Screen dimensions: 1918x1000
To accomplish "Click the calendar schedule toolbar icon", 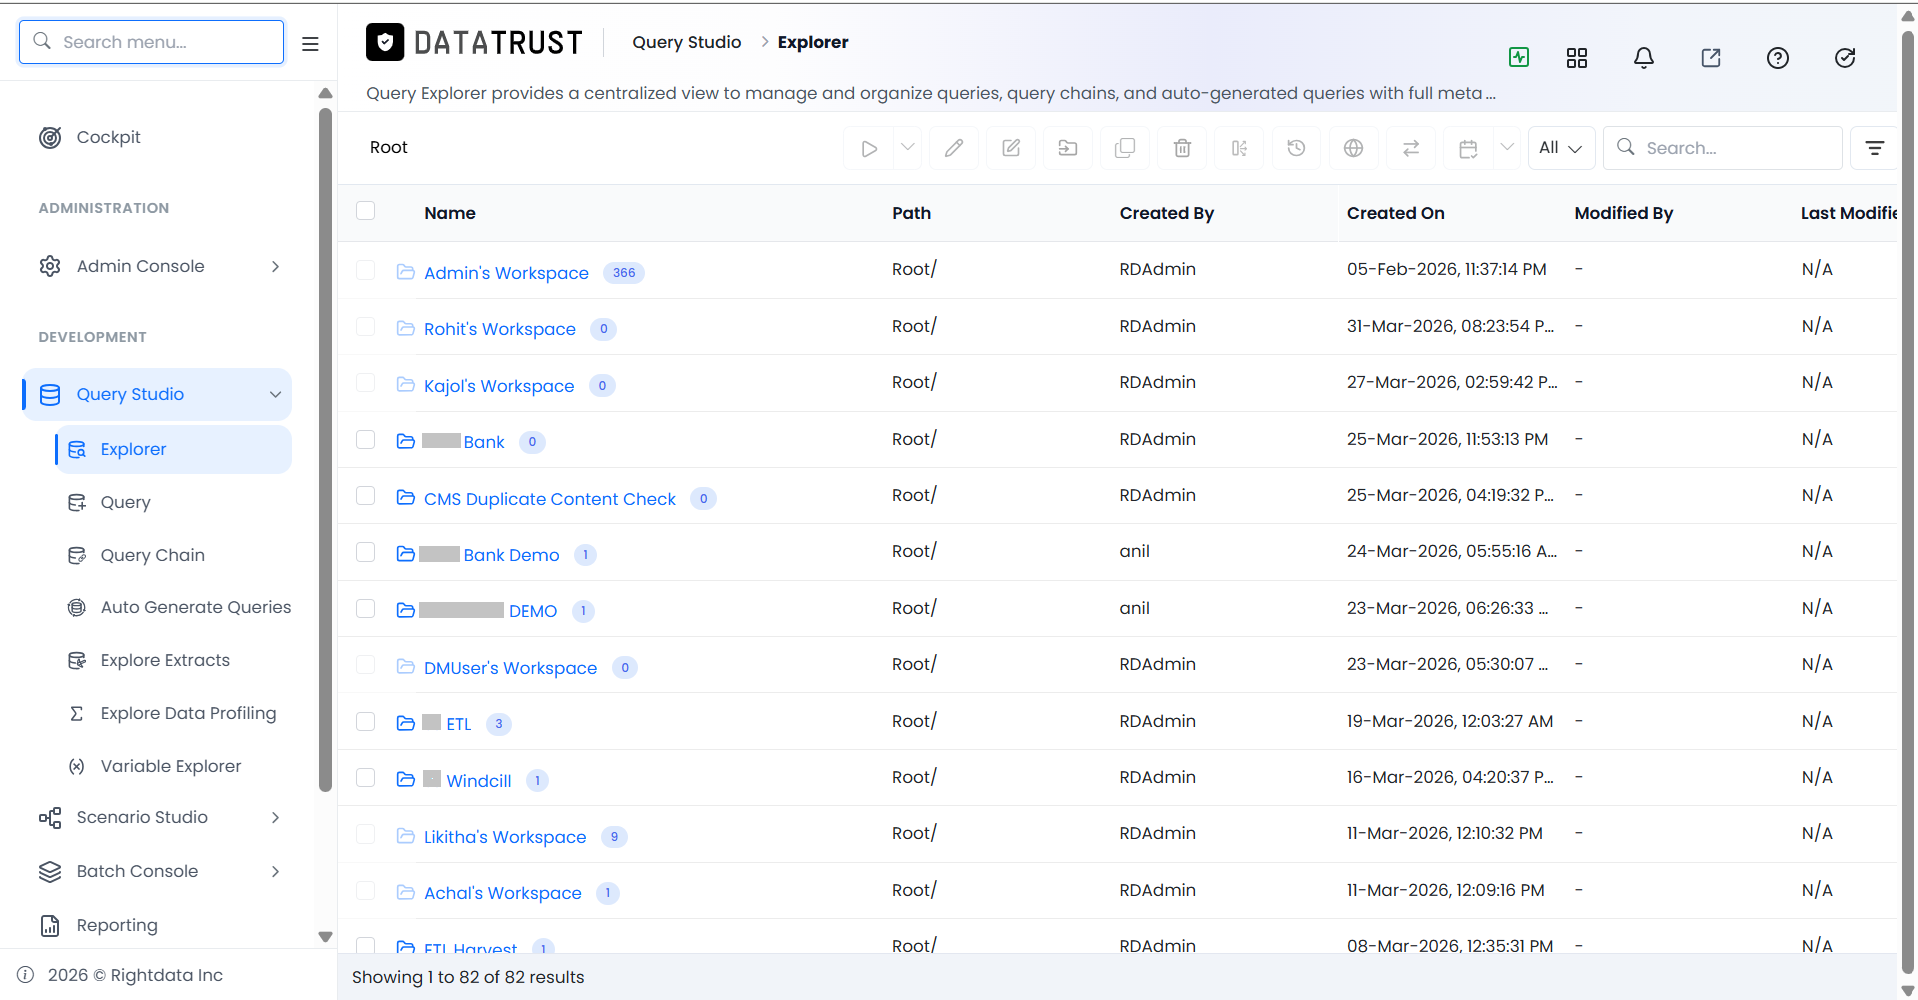I will point(1468,148).
